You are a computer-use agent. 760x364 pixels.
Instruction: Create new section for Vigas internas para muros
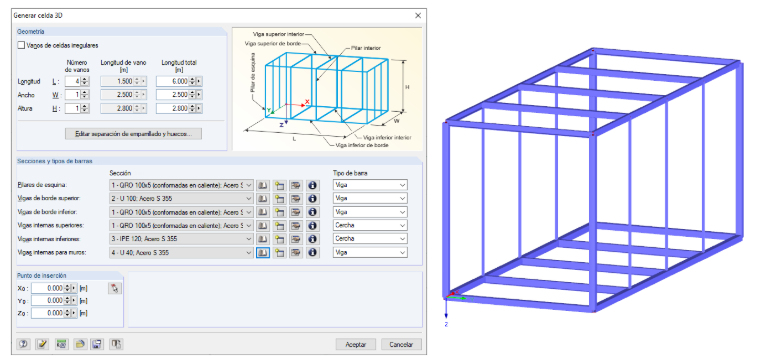pyautogui.click(x=279, y=253)
